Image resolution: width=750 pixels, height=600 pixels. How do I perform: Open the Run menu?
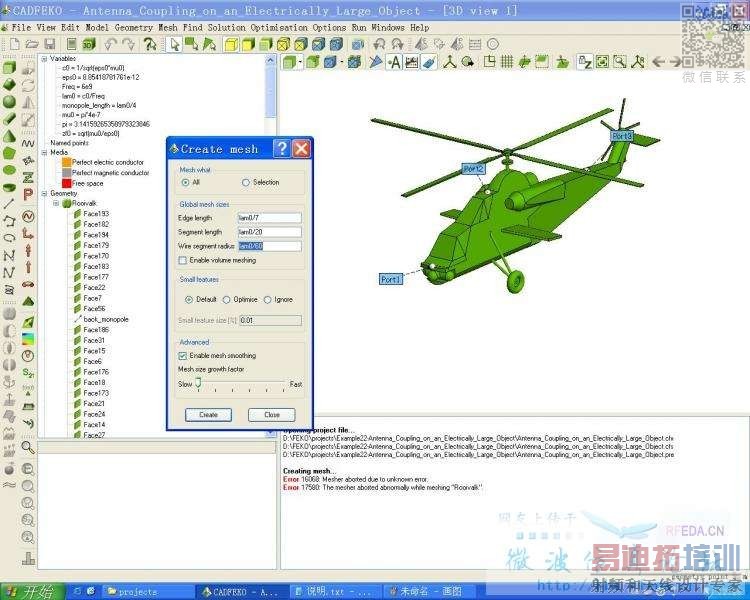click(x=359, y=28)
